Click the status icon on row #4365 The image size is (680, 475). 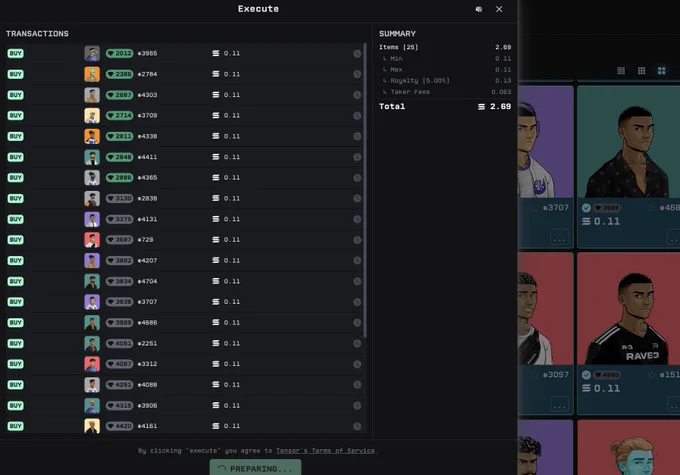(357, 177)
